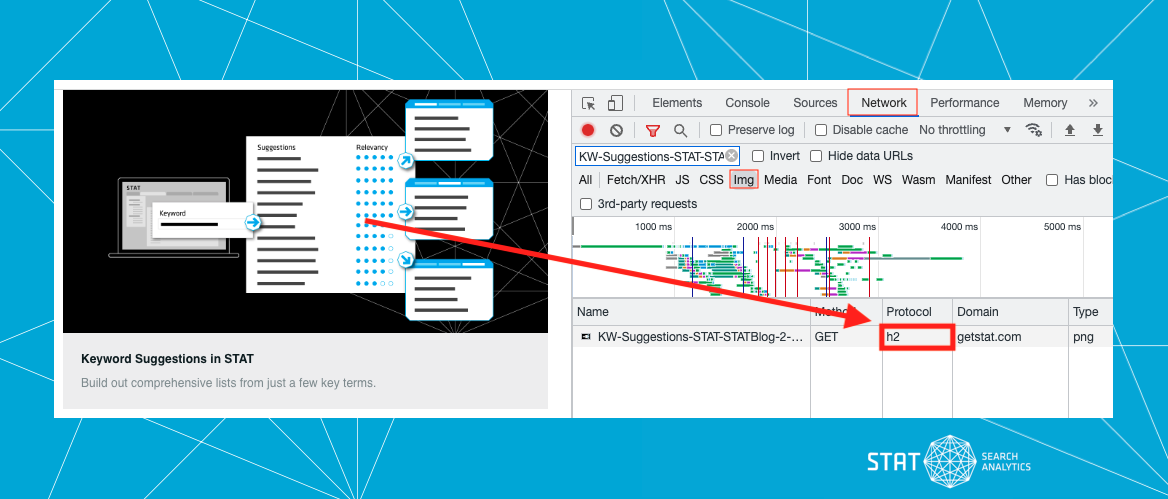Switch to the Sources tab
The height and width of the screenshot is (499, 1168).
pos(815,103)
